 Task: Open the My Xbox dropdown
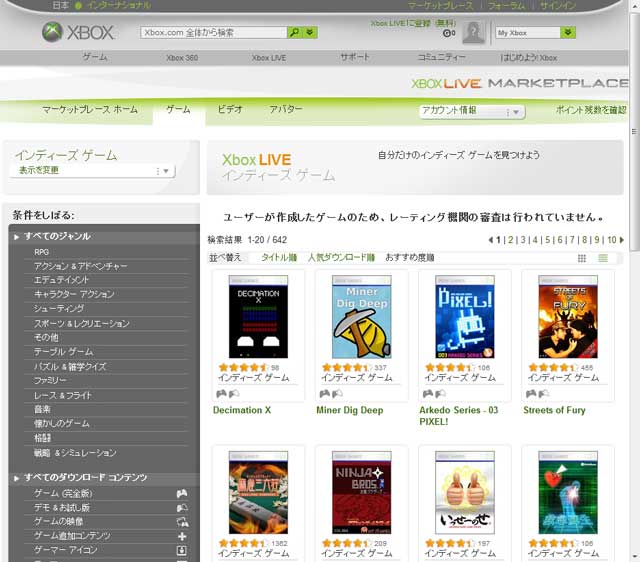(536, 33)
